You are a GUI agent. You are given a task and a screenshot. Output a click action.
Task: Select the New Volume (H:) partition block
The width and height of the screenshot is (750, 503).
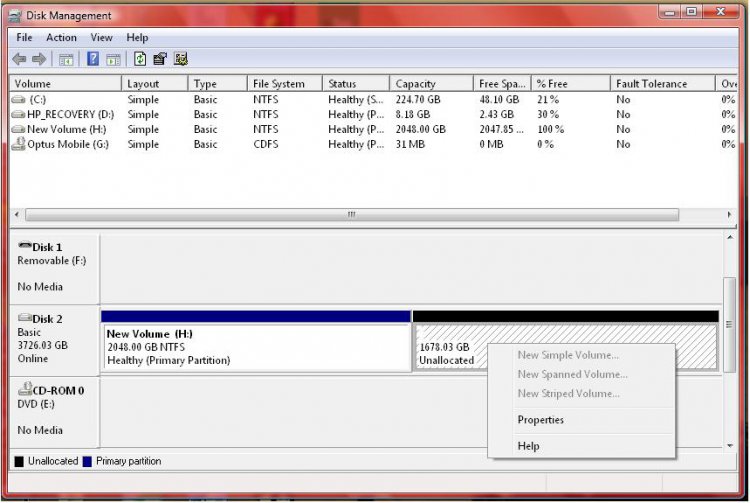pyautogui.click(x=256, y=347)
